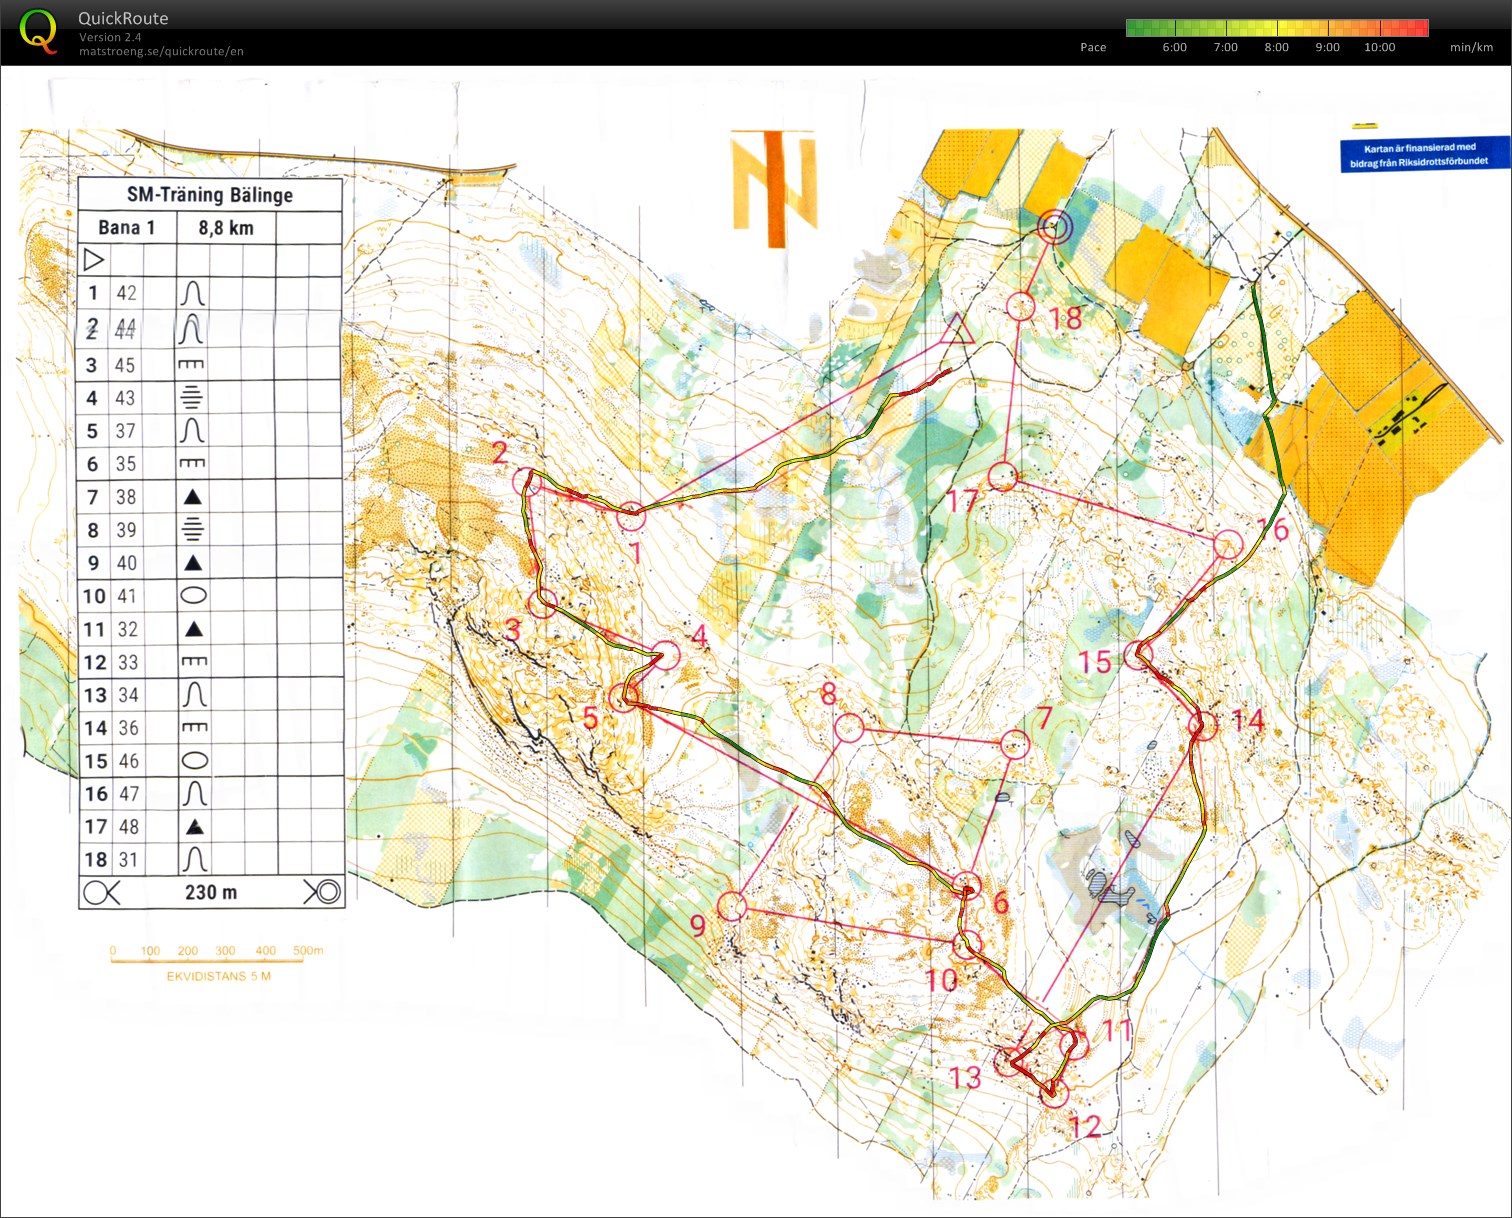Click the knoll symbol in row 5
The width and height of the screenshot is (1512, 1218).
pyautogui.click(x=192, y=431)
